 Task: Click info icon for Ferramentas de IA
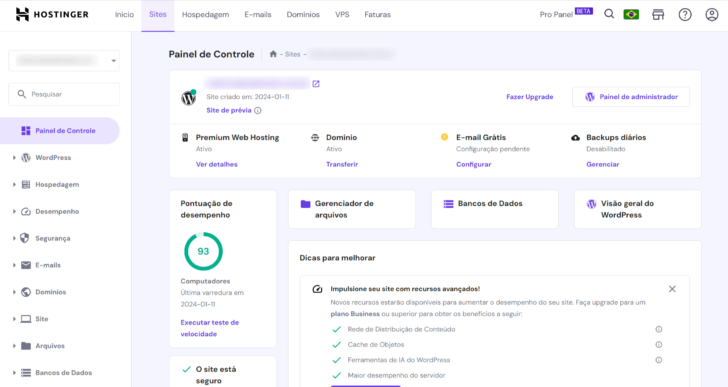[658, 360]
